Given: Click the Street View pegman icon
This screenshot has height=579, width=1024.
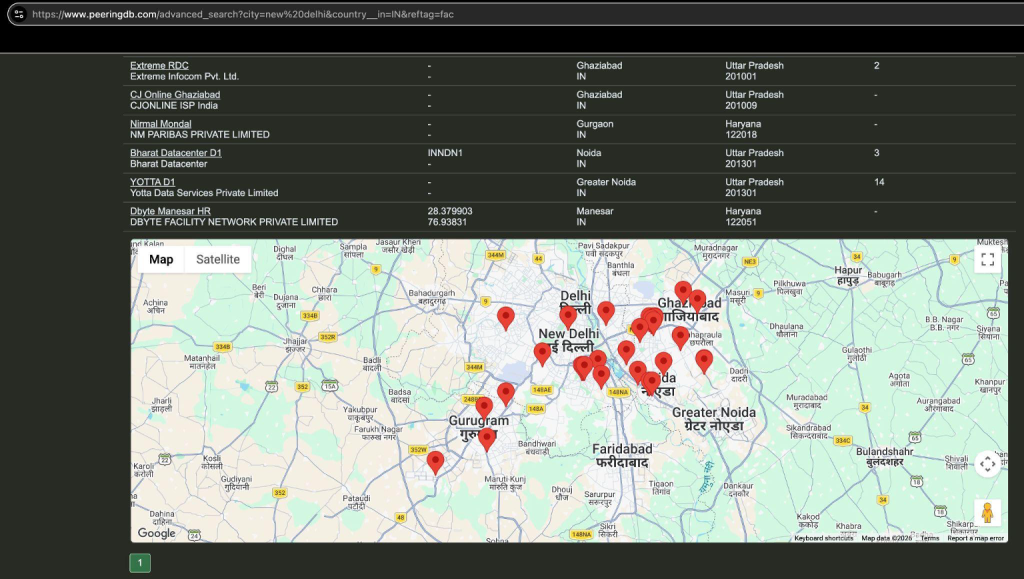Looking at the screenshot, I should [987, 512].
